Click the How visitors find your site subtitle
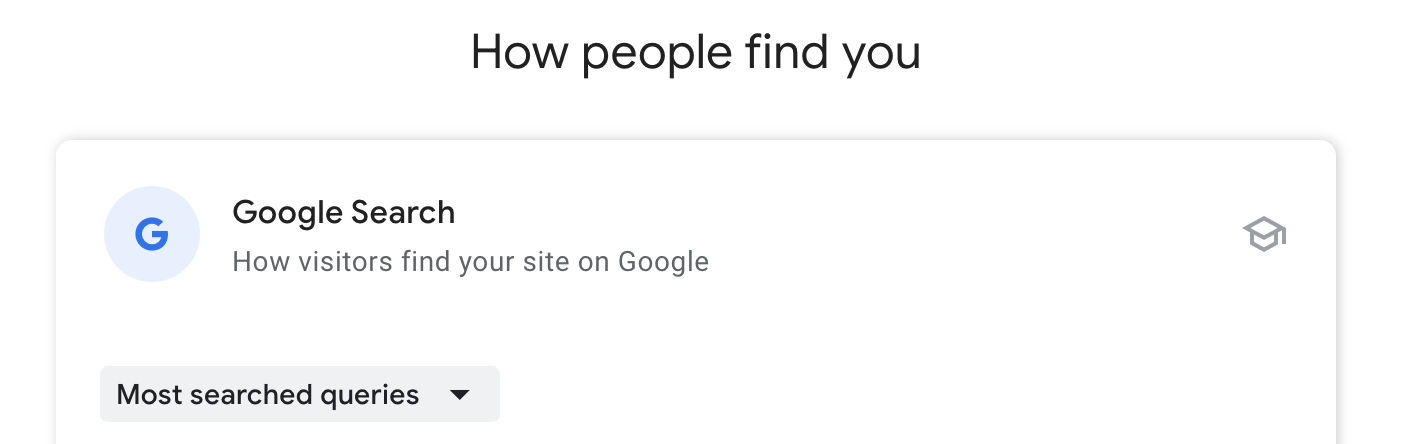This screenshot has width=1406, height=444. coord(470,262)
